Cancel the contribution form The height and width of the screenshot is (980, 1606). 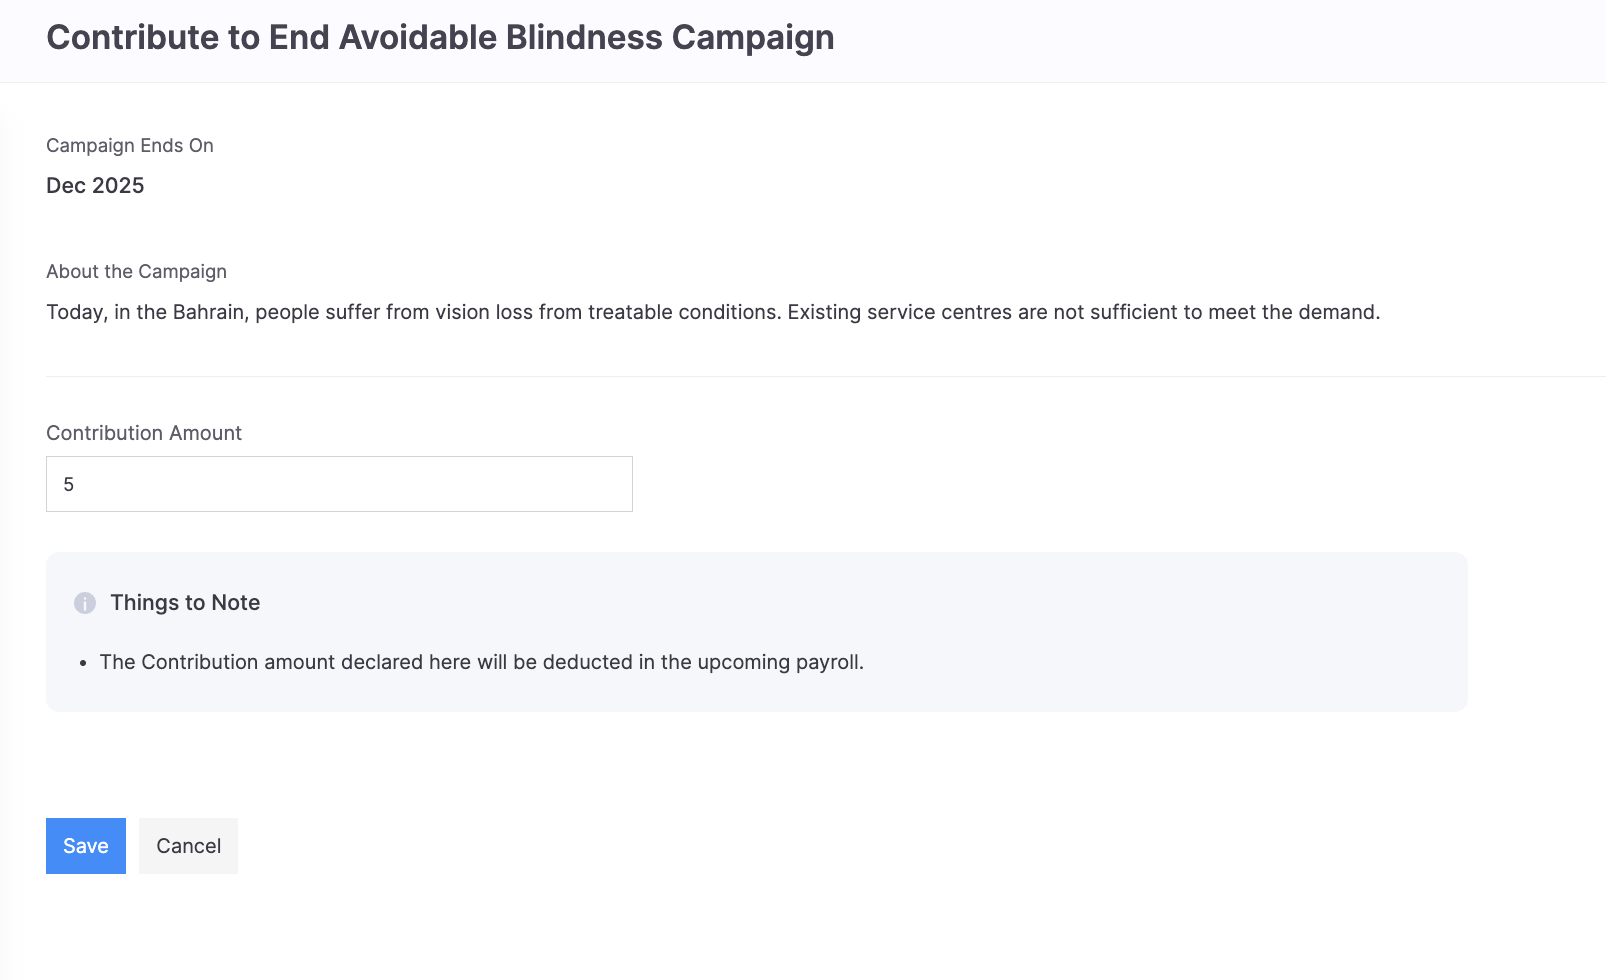[188, 846]
